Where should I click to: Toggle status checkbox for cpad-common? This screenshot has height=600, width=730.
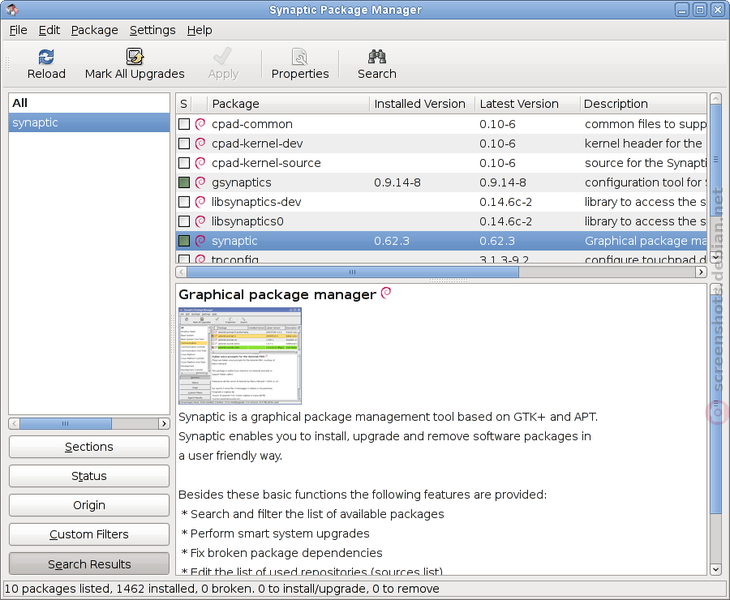pos(184,124)
